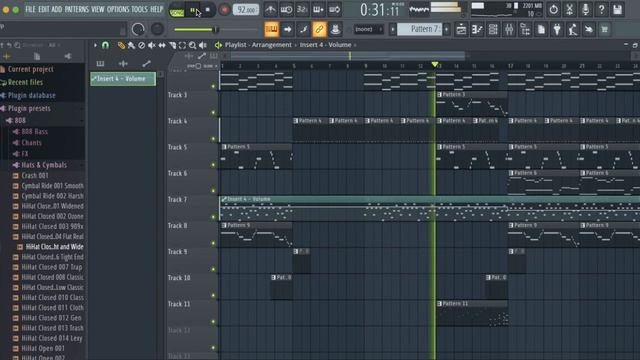Open the PATTERNS menu
This screenshot has width=640, height=360.
pyautogui.click(x=77, y=9)
